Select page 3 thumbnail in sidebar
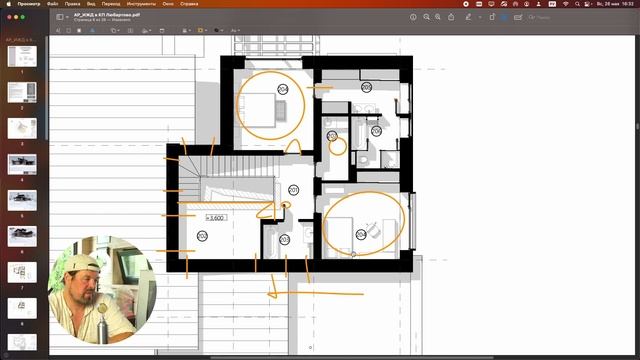The image size is (640, 360). click(x=22, y=128)
